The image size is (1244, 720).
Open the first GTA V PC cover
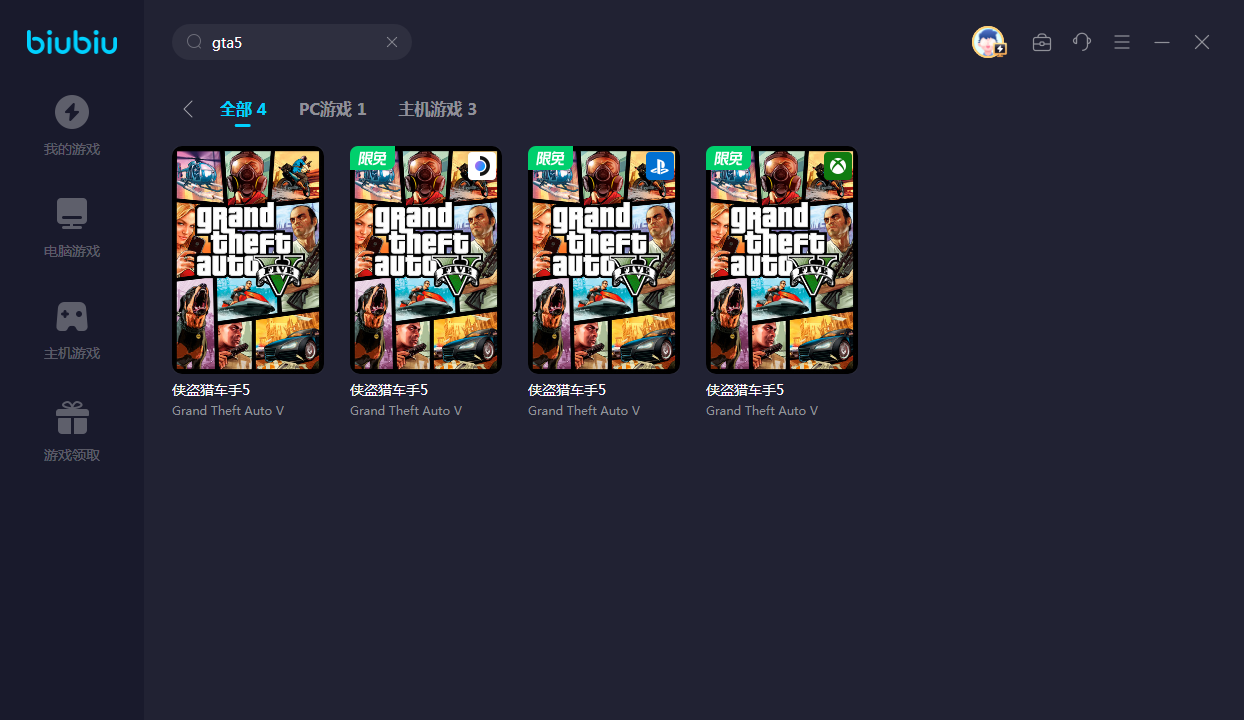248,260
